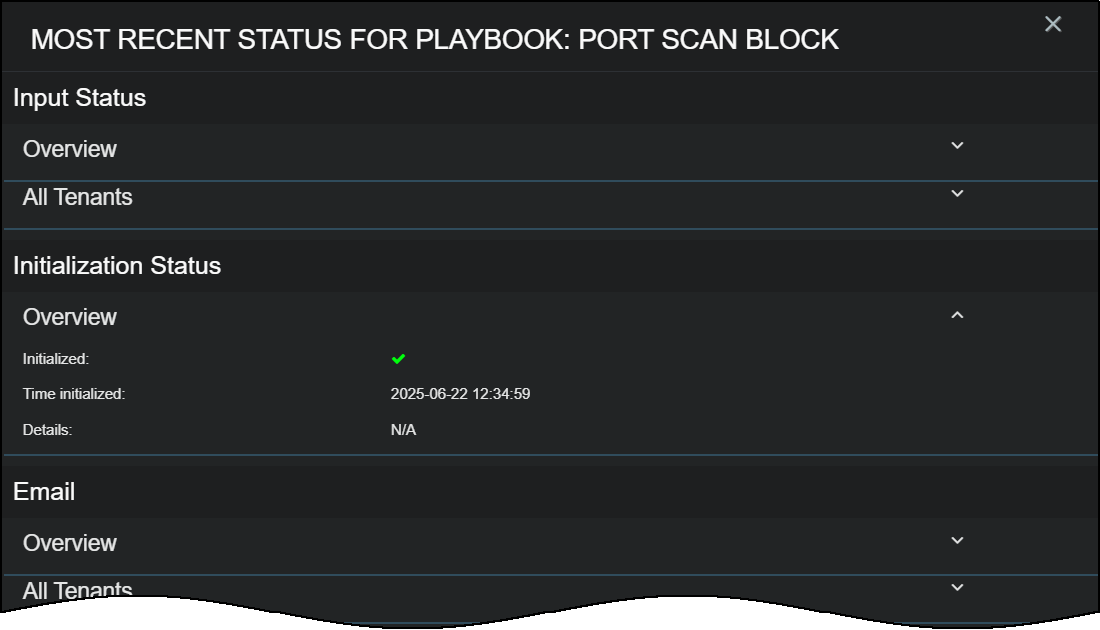Click the "Time initialized:" field label
This screenshot has height=630, width=1100.
(x=74, y=394)
